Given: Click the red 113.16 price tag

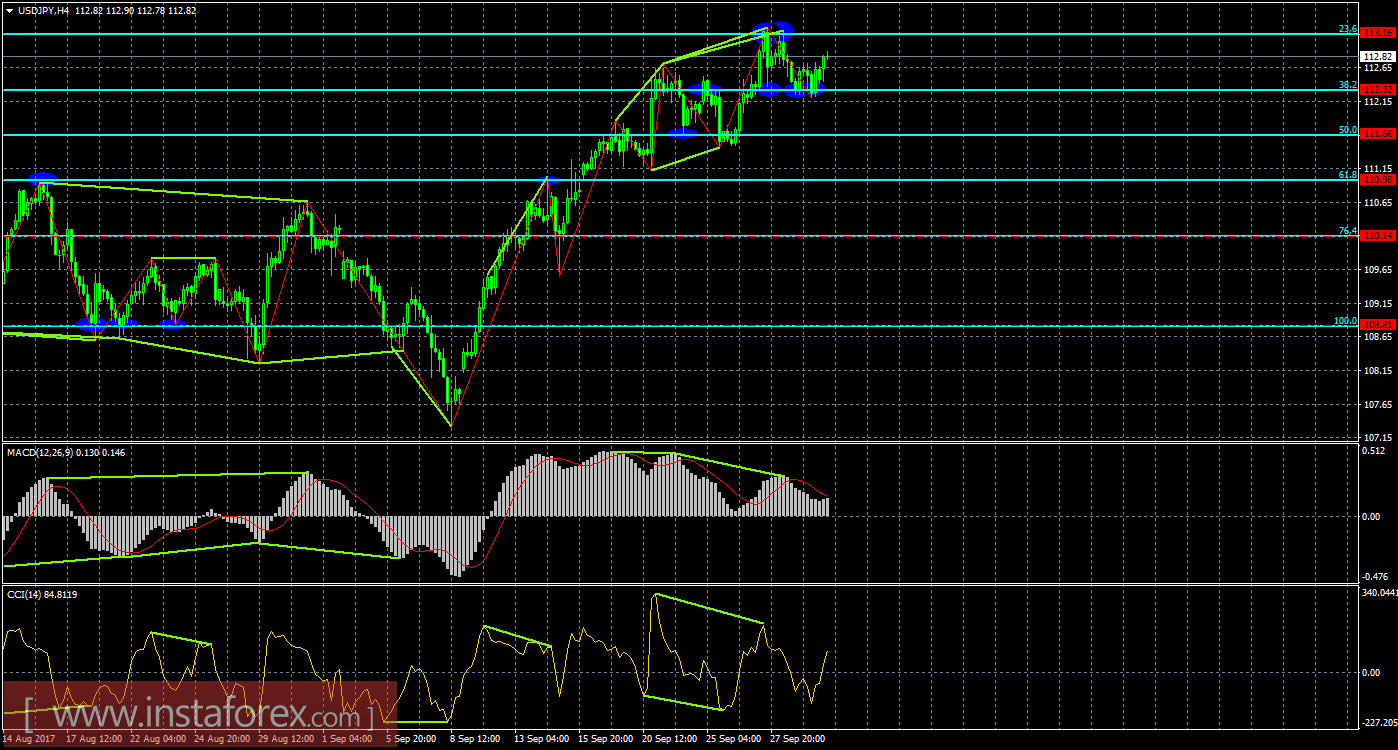Looking at the screenshot, I should pyautogui.click(x=1379, y=33).
